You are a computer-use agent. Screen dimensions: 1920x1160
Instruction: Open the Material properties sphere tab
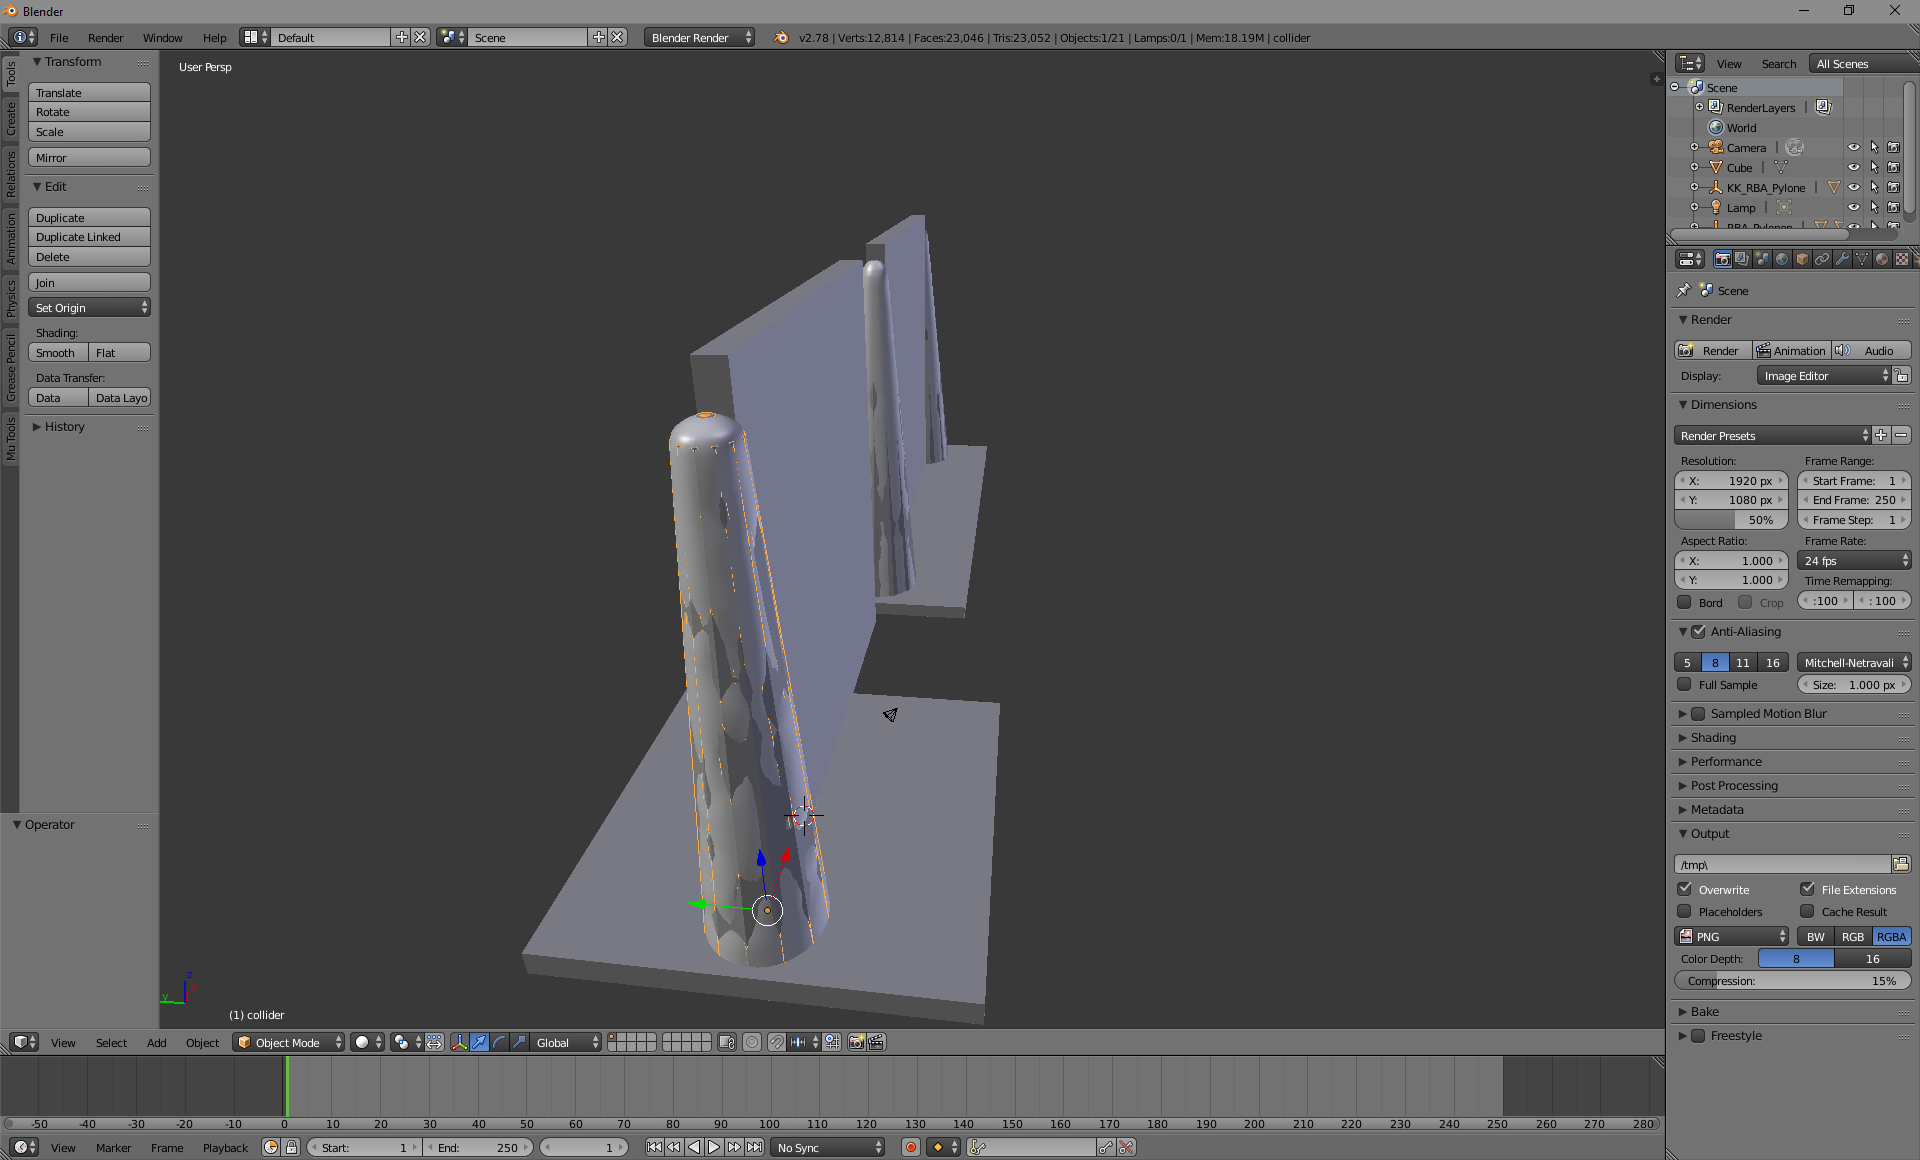tap(1882, 259)
